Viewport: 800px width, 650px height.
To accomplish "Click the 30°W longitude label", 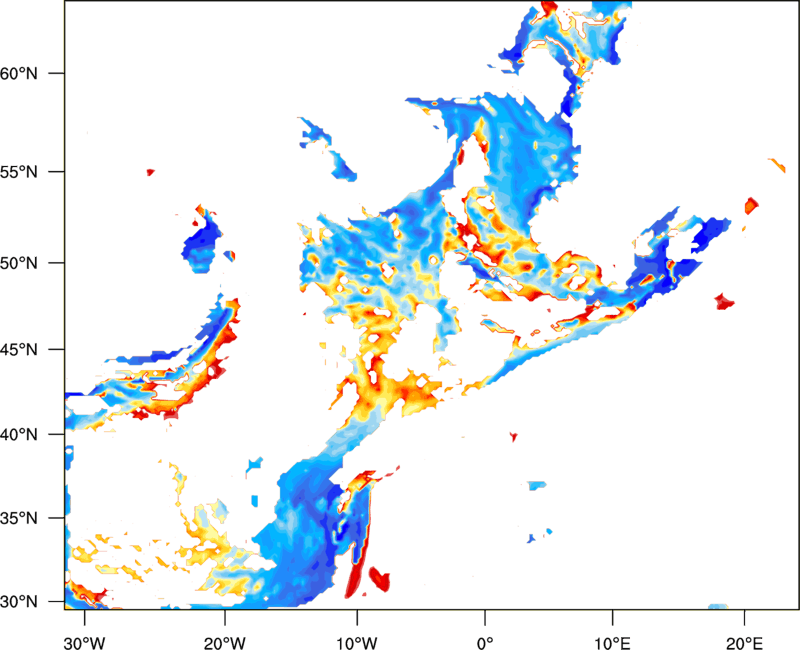I will pyautogui.click(x=84, y=643).
